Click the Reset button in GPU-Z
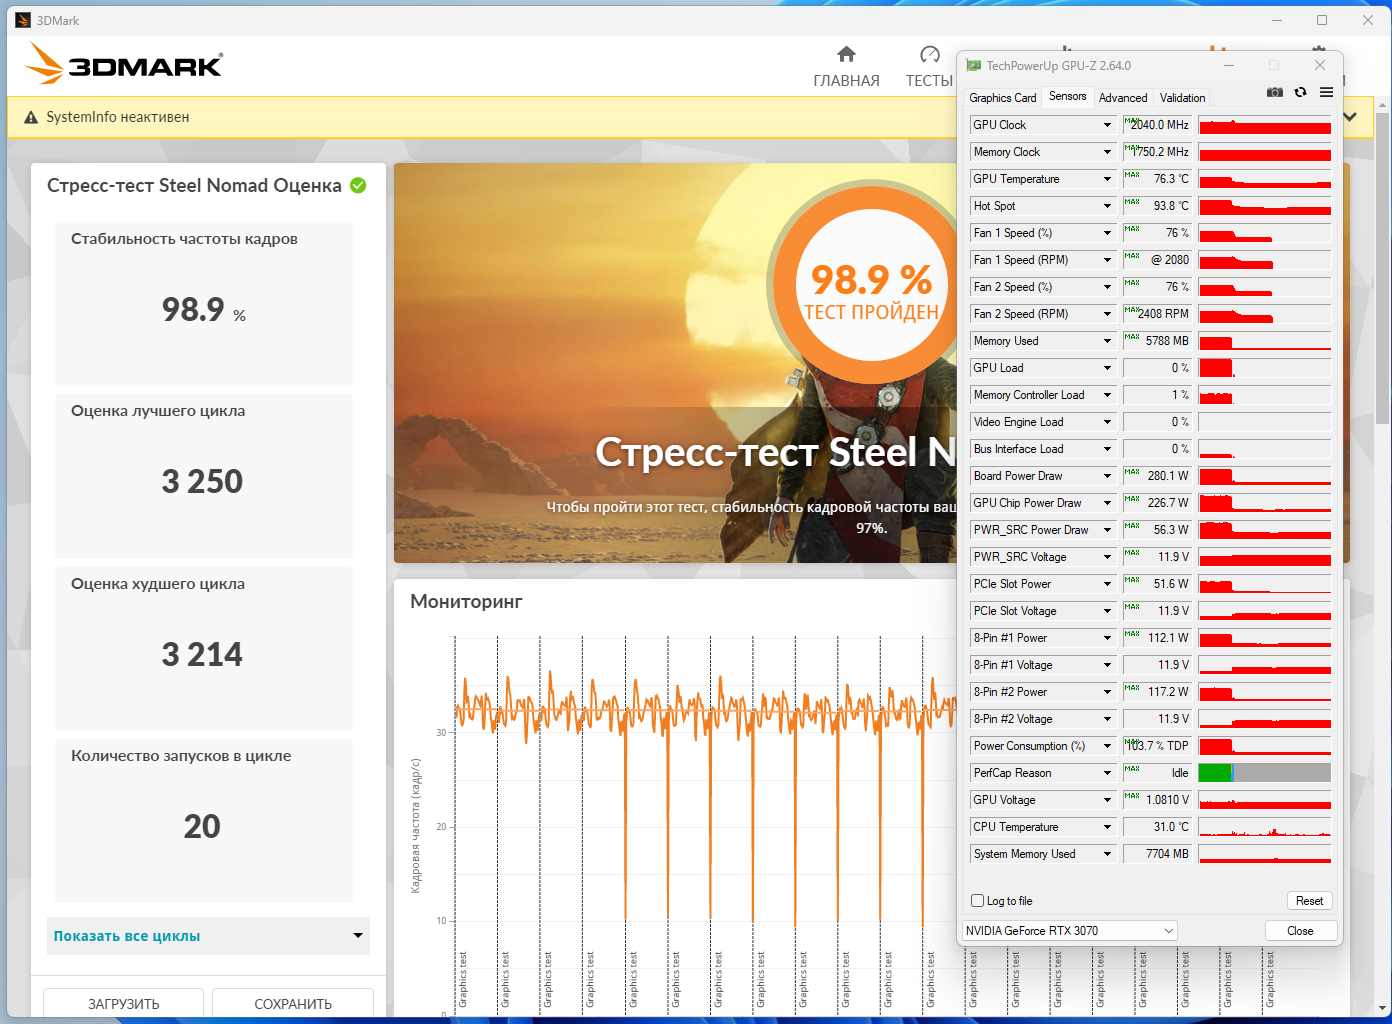The width and height of the screenshot is (1392, 1024). pos(1309,901)
